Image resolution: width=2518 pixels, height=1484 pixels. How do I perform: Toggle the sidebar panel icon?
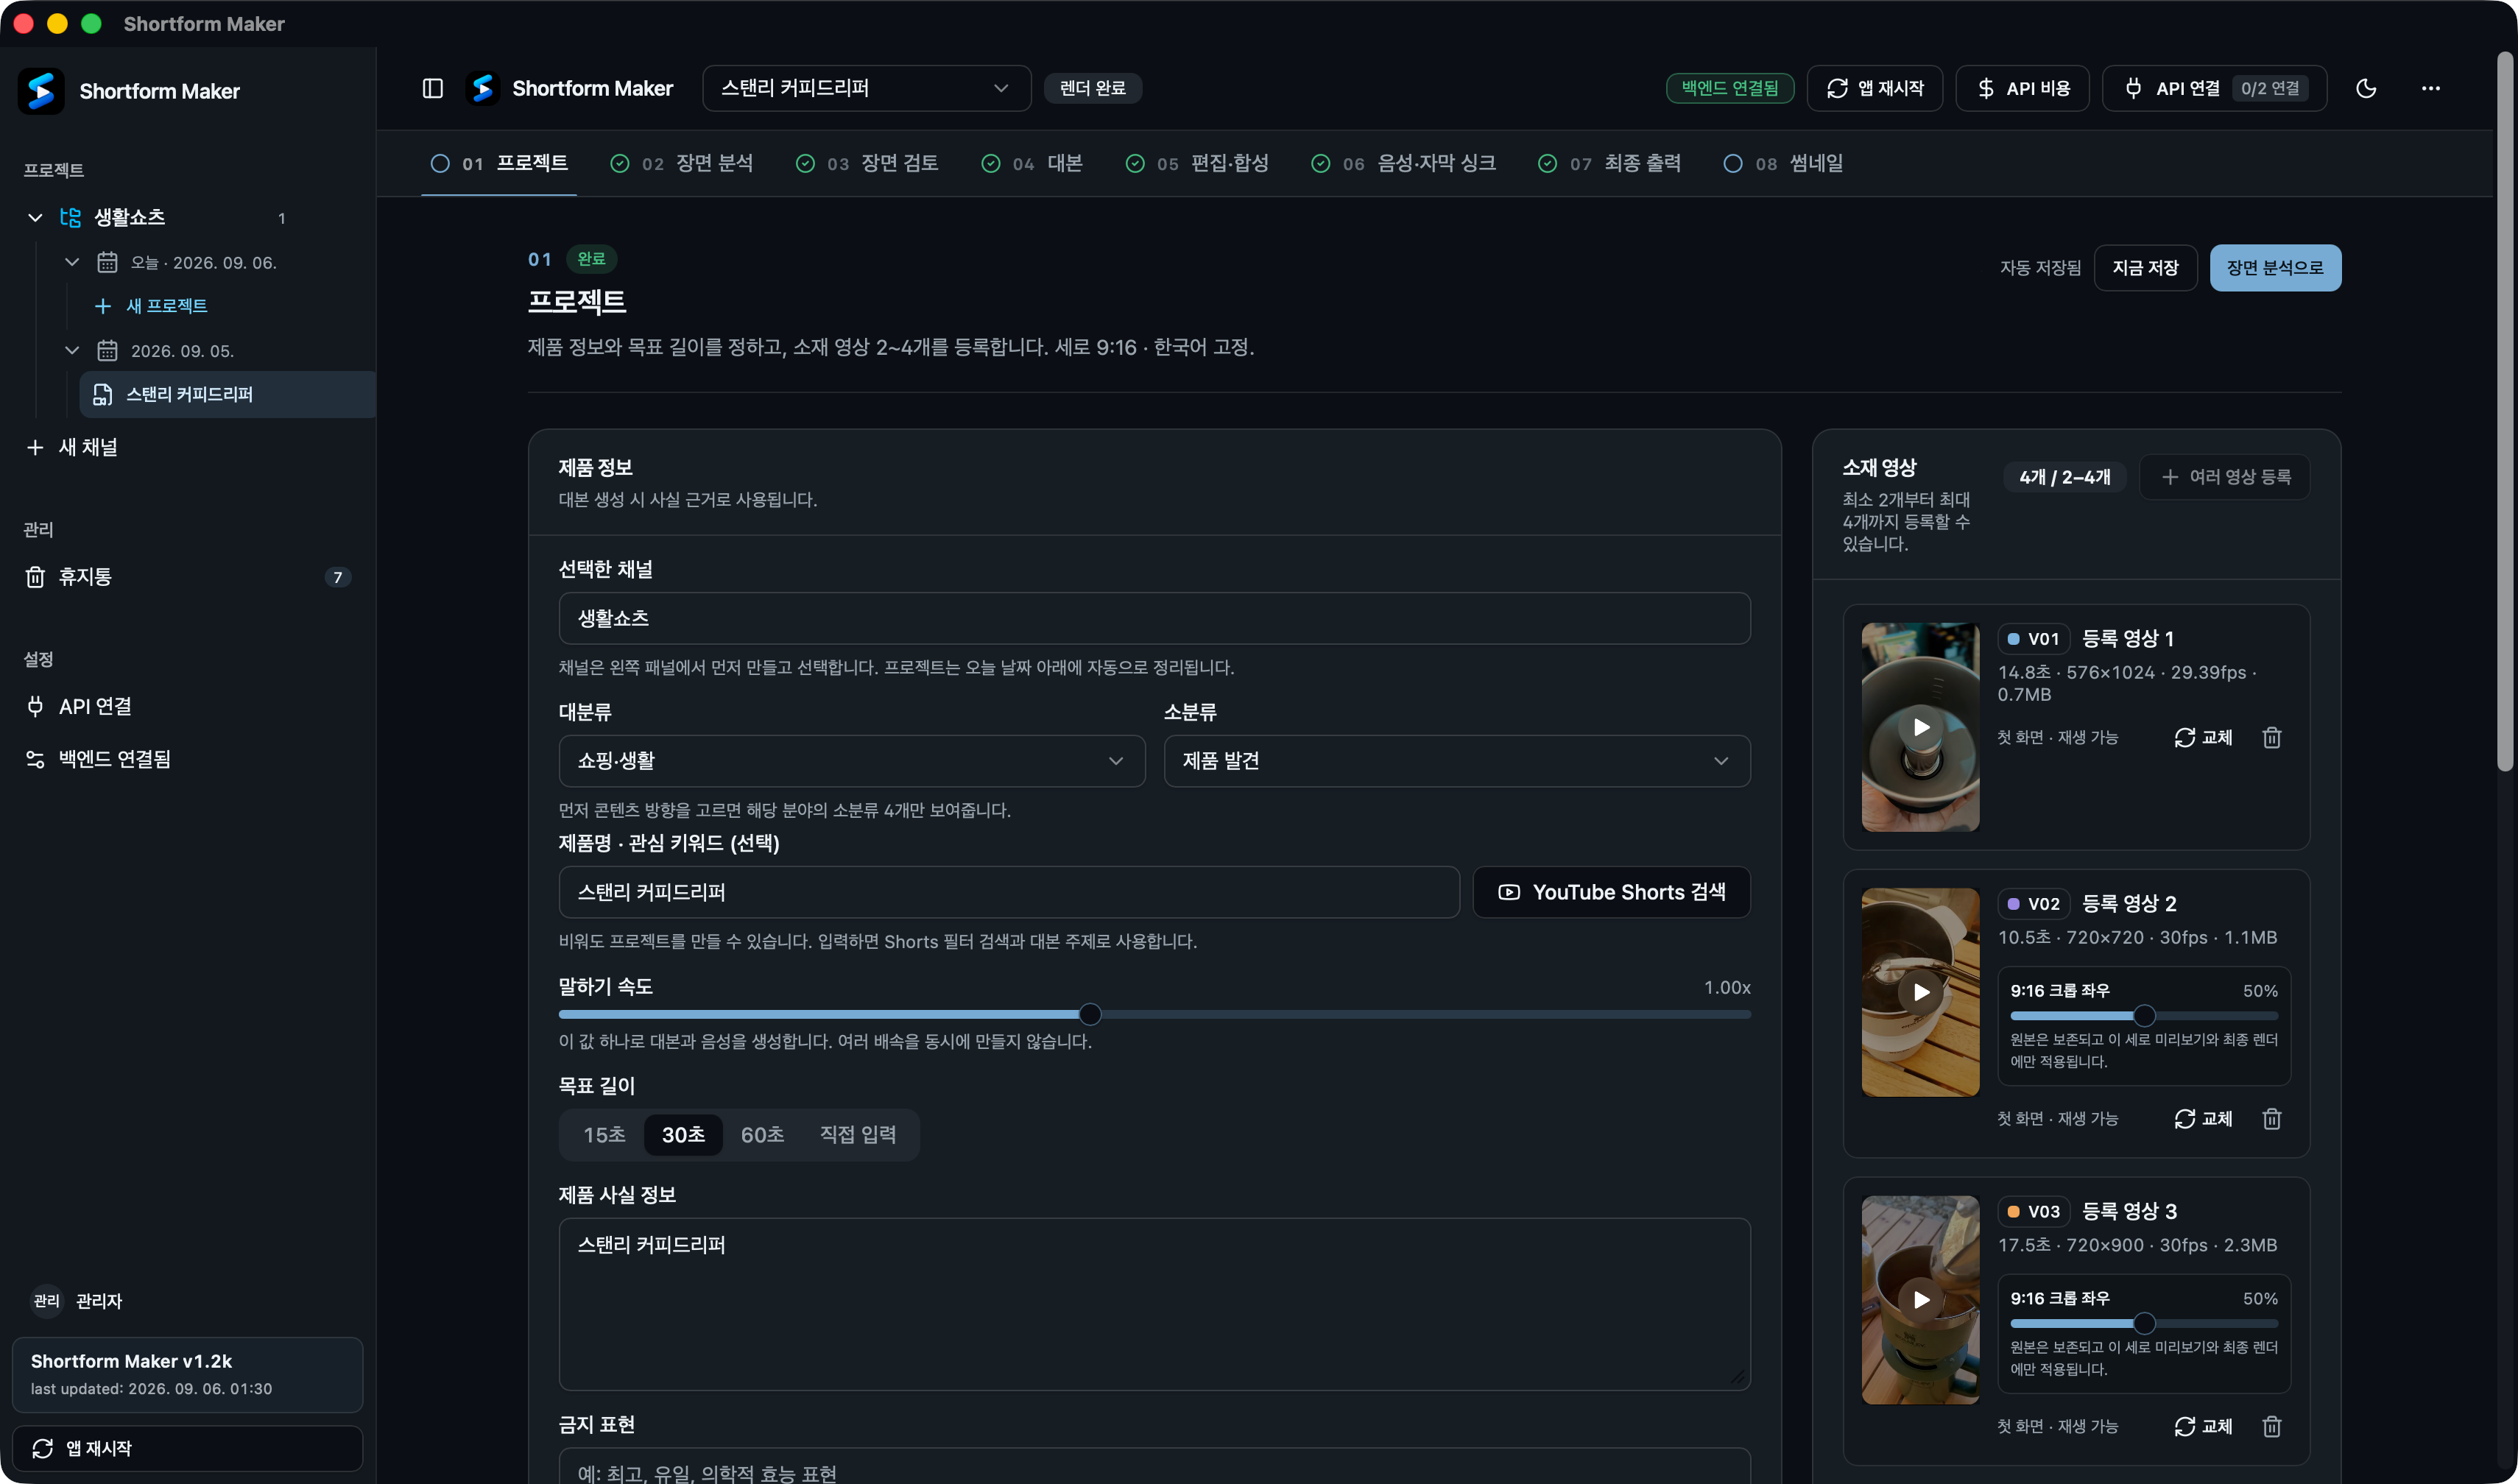coord(433,88)
